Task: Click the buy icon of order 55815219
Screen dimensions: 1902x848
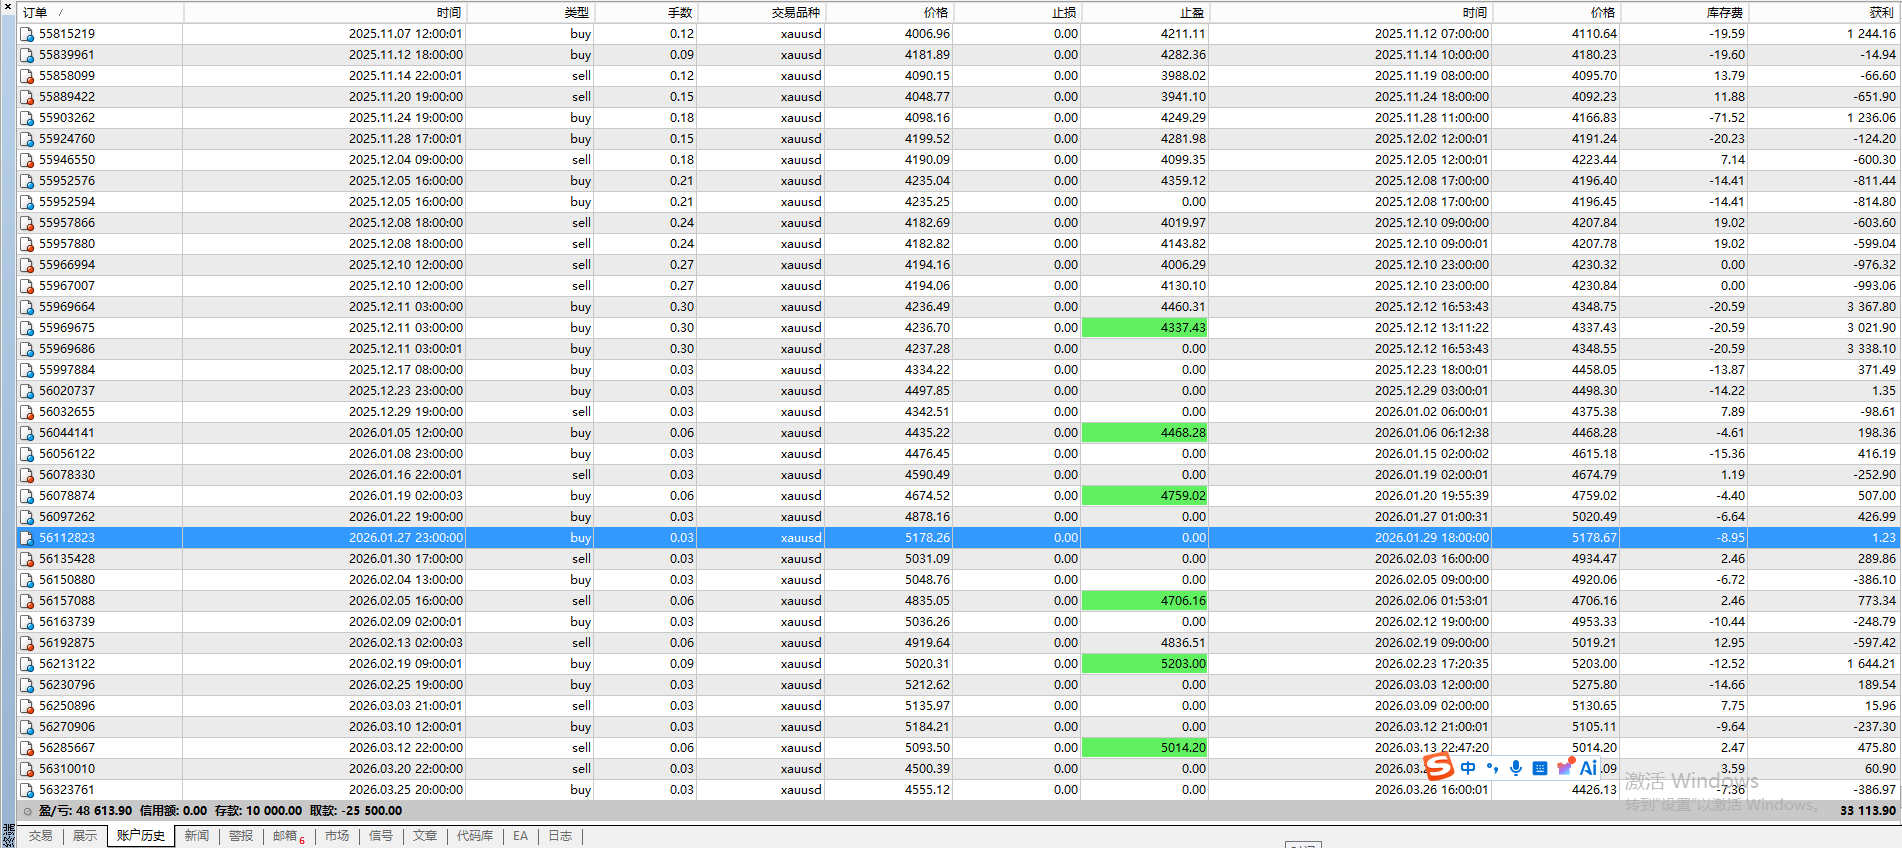Action: click(x=27, y=34)
